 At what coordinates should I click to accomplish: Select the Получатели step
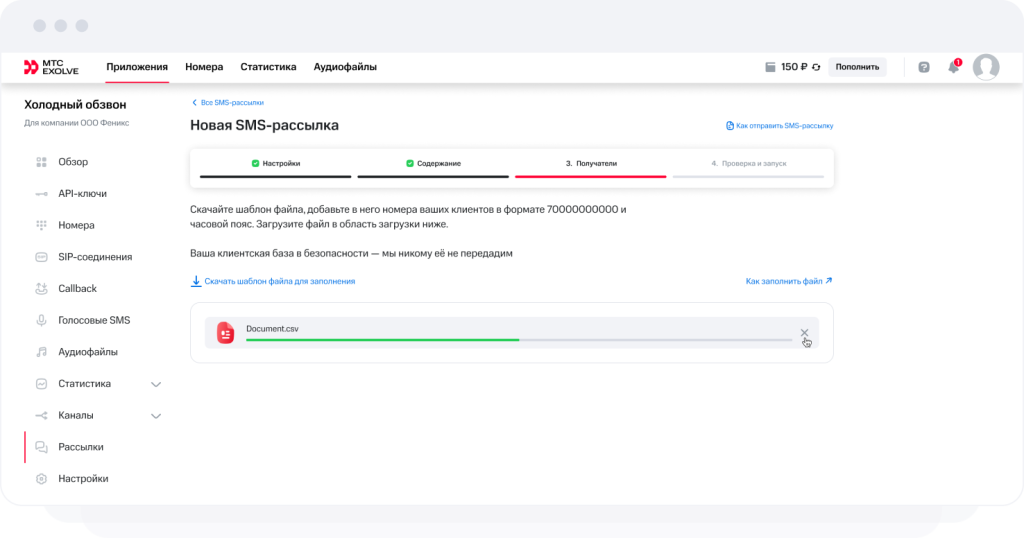[591, 163]
